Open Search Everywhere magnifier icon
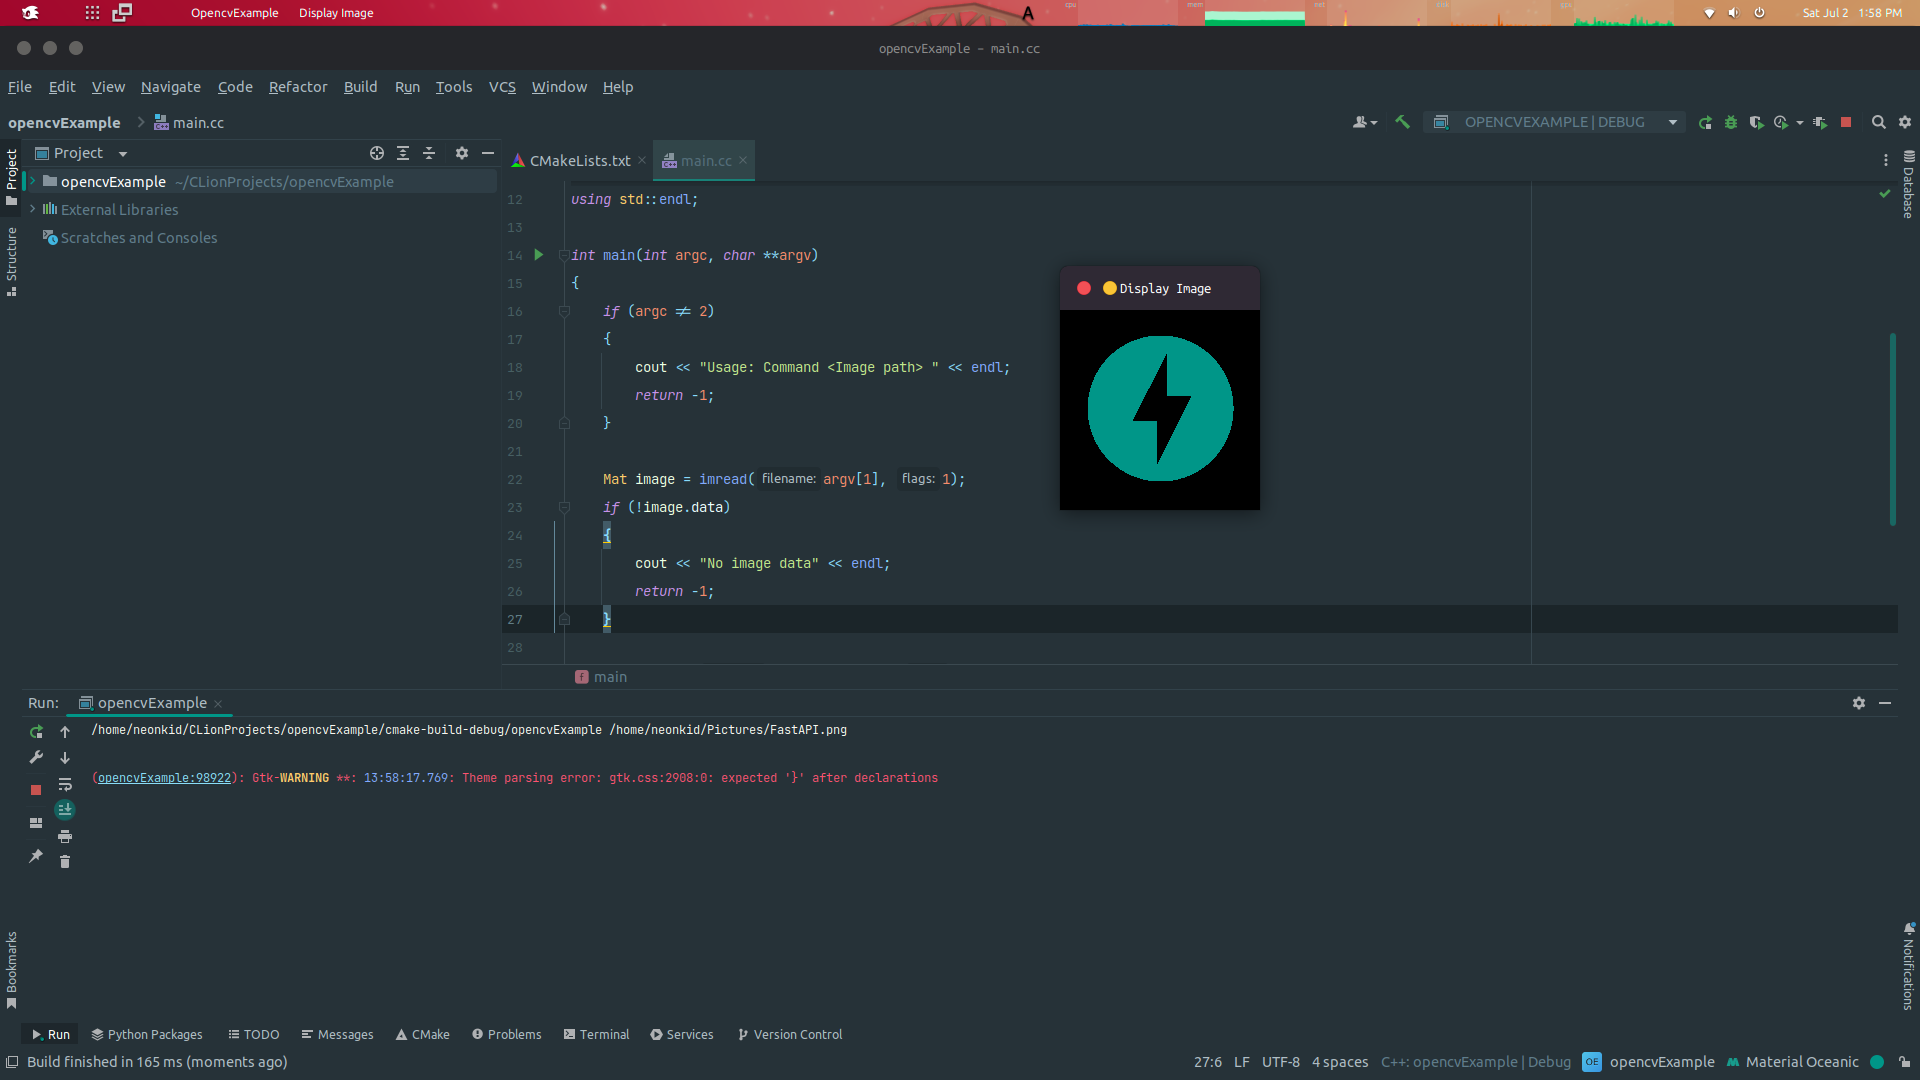The width and height of the screenshot is (1920, 1080). coord(1878,122)
